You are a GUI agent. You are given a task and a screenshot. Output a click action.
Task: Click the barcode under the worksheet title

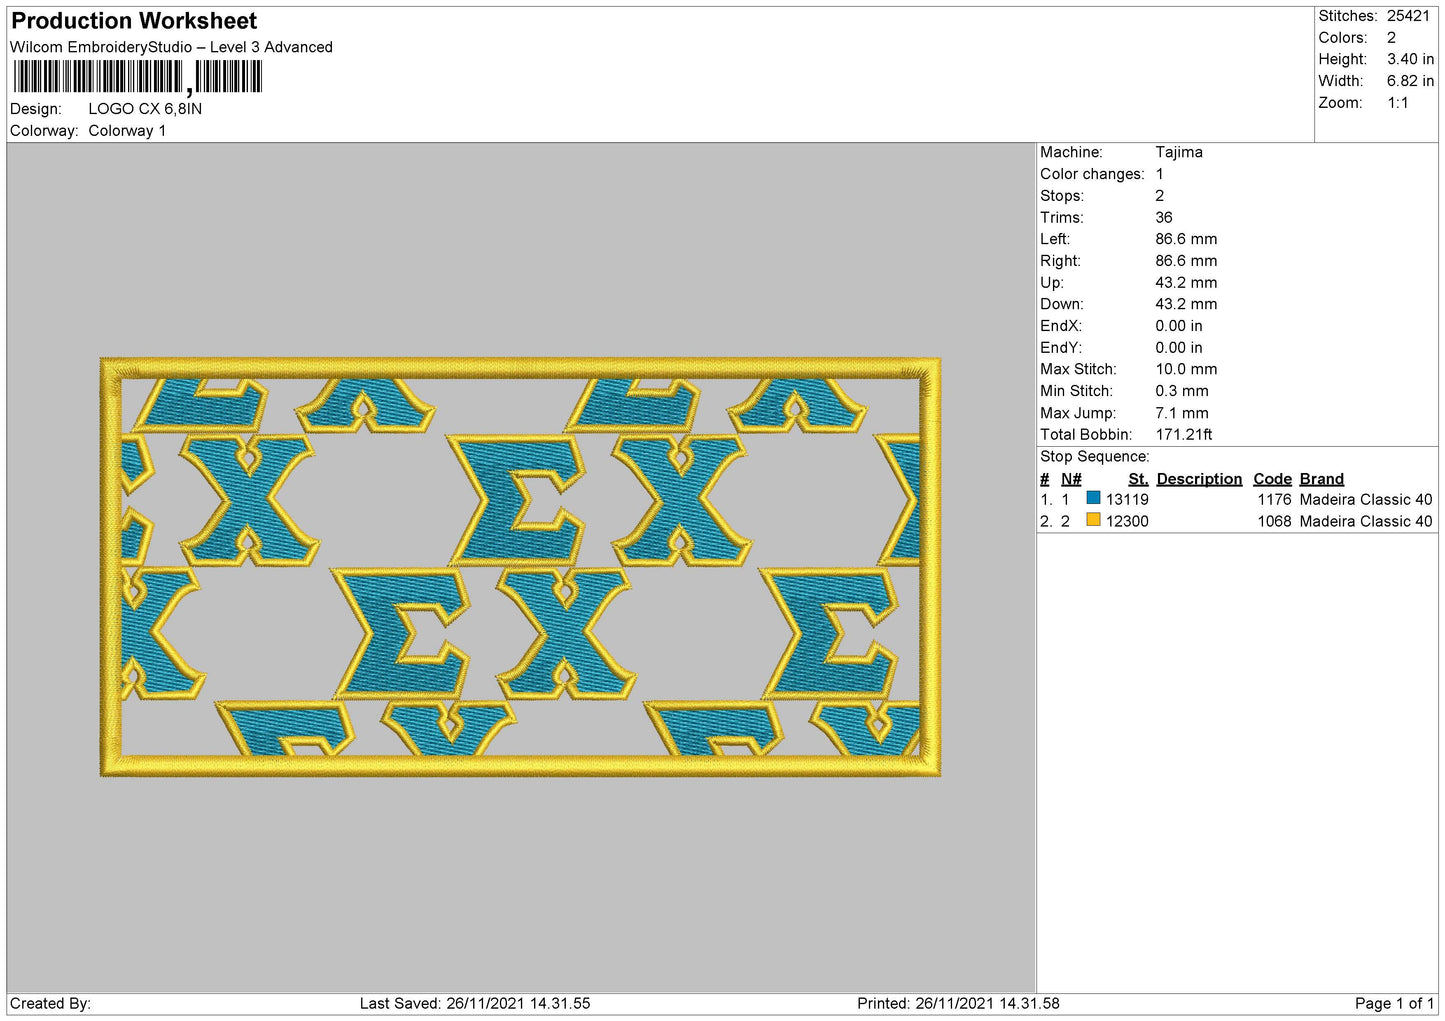point(138,77)
